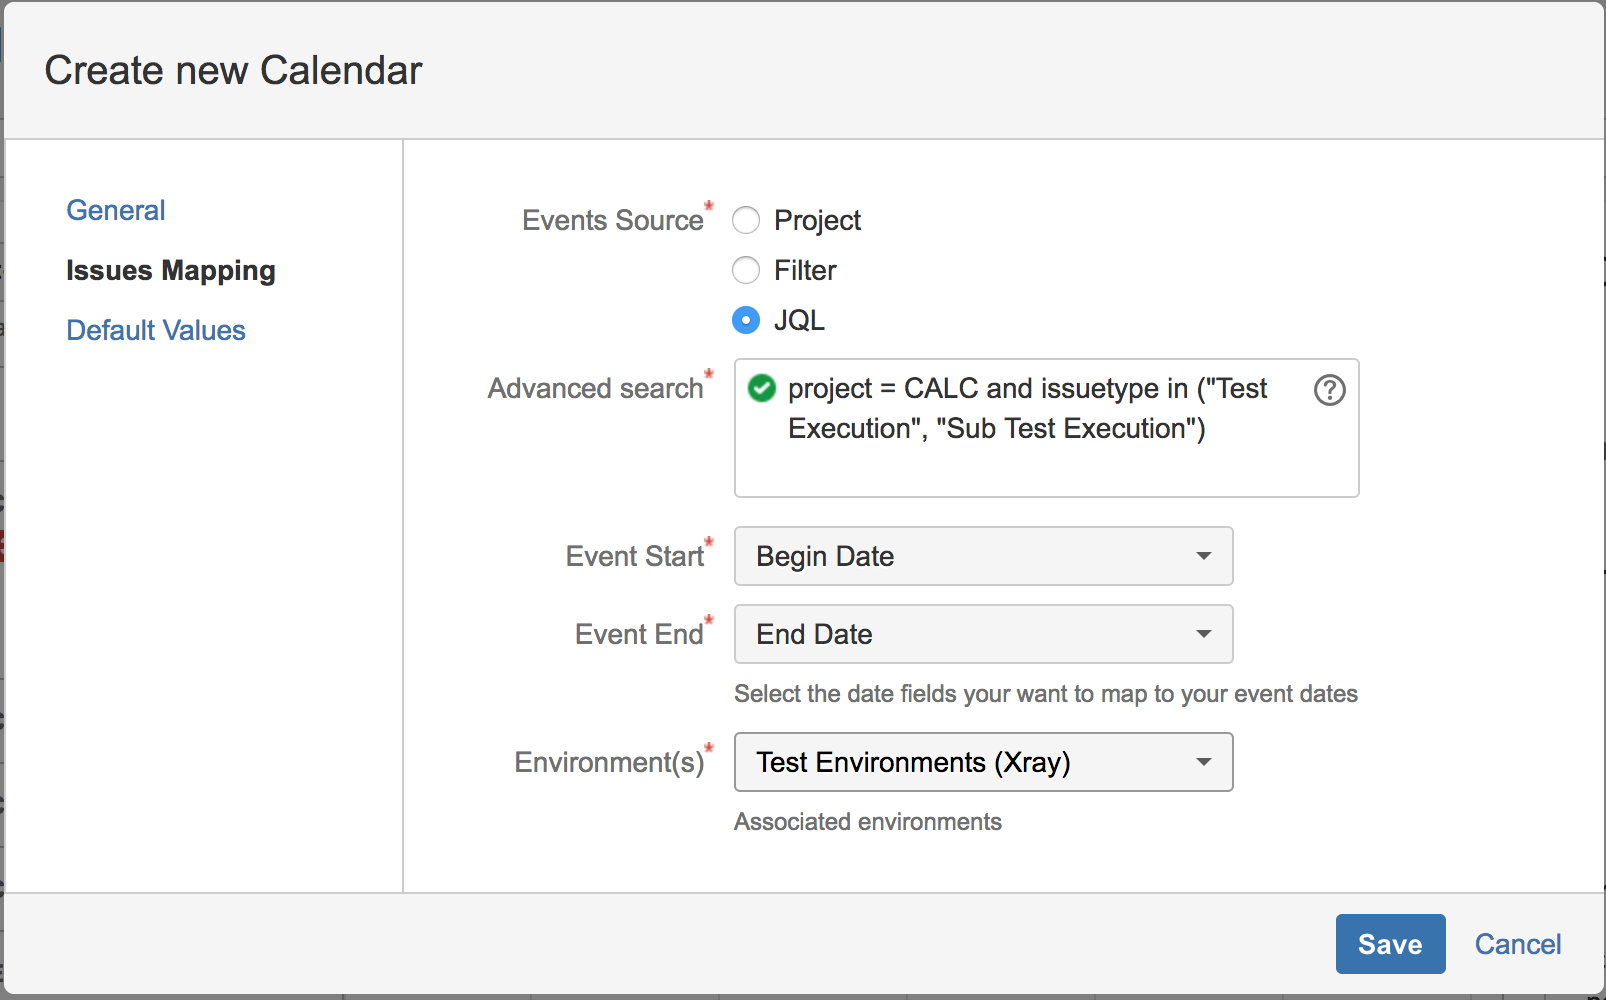The height and width of the screenshot is (1000, 1606).
Task: Open the Event End dropdown
Action: (x=983, y=634)
